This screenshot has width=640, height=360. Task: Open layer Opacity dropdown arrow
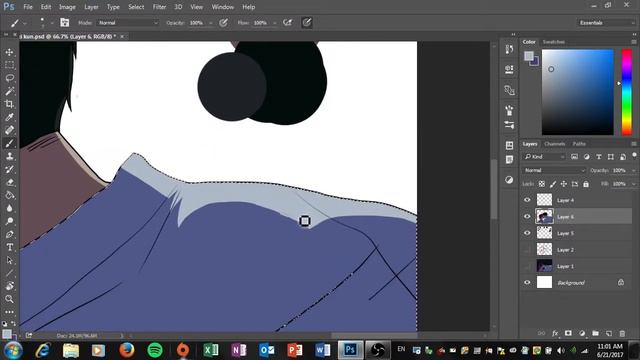[x=633, y=170]
